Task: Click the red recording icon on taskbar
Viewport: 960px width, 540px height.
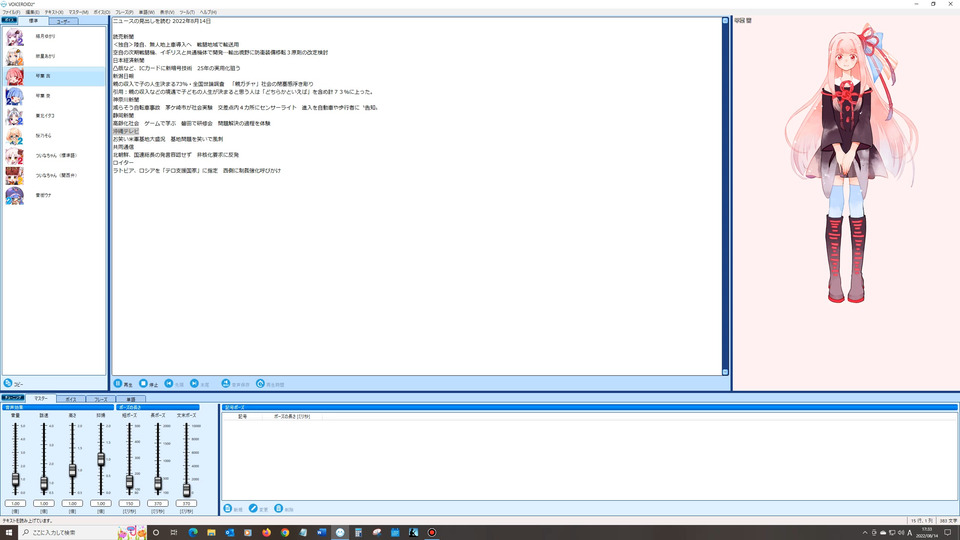Action: 432,533
